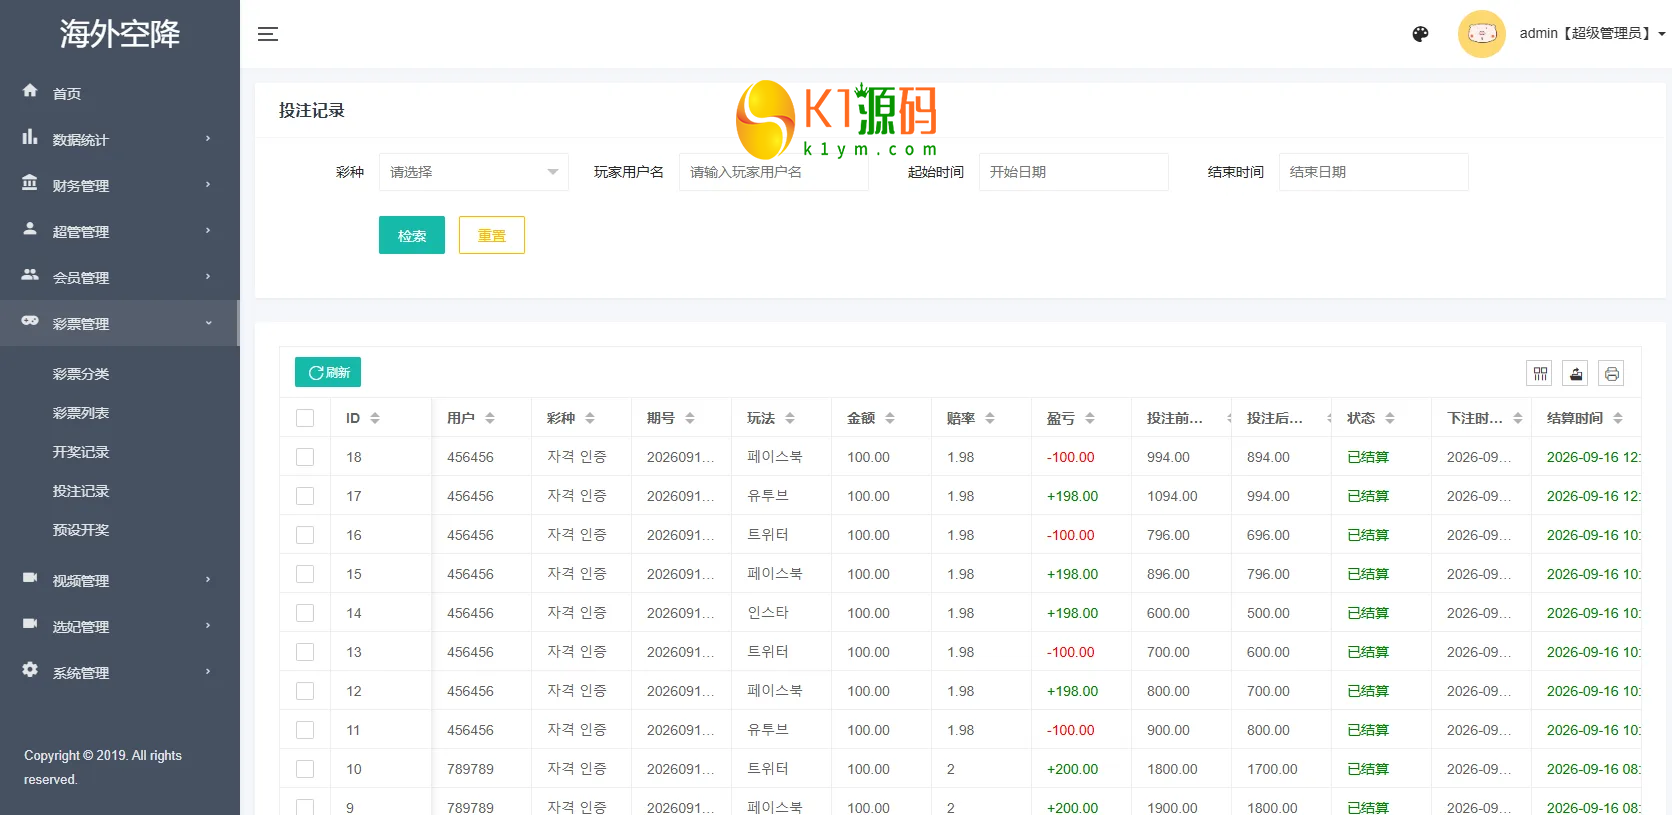This screenshot has width=1672, height=815.
Task: Expand the 数据统计 sidebar menu
Action: (x=120, y=139)
